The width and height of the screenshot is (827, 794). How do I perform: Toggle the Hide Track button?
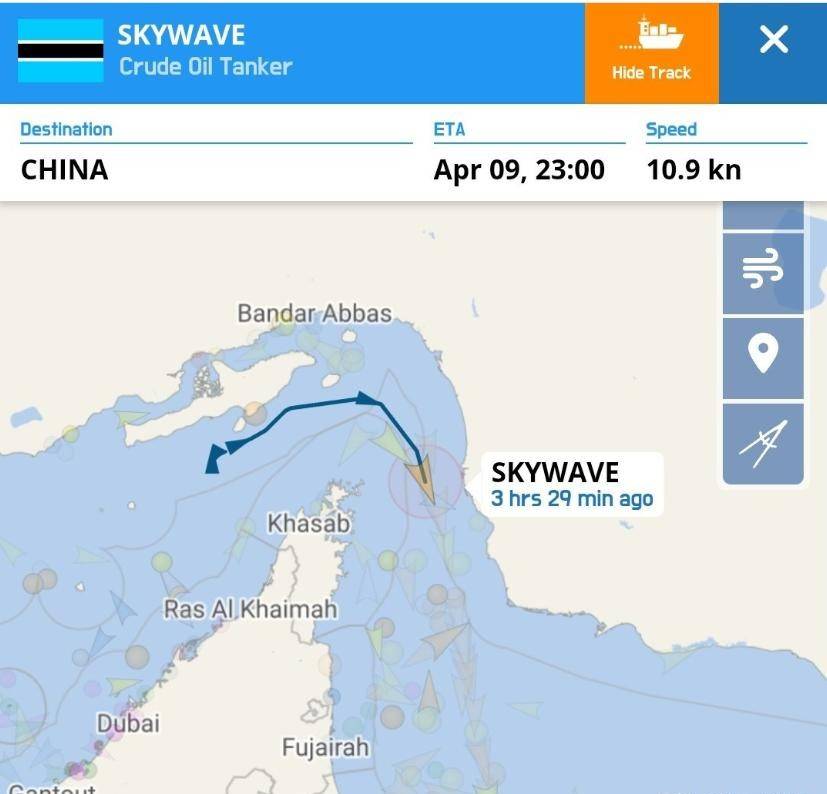(651, 53)
